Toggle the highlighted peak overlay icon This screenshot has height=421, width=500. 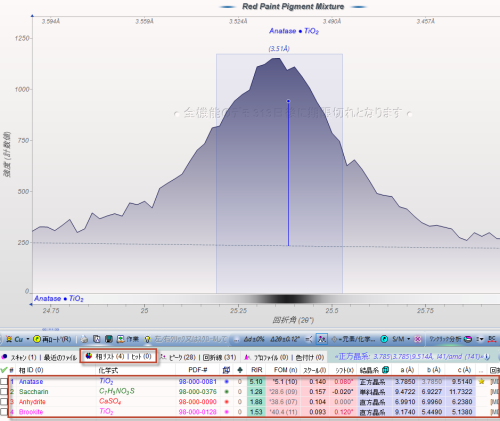[x=322, y=339]
